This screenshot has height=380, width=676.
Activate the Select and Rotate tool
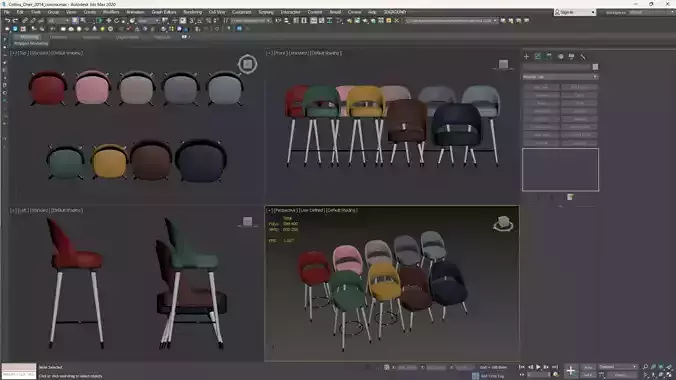116,20
